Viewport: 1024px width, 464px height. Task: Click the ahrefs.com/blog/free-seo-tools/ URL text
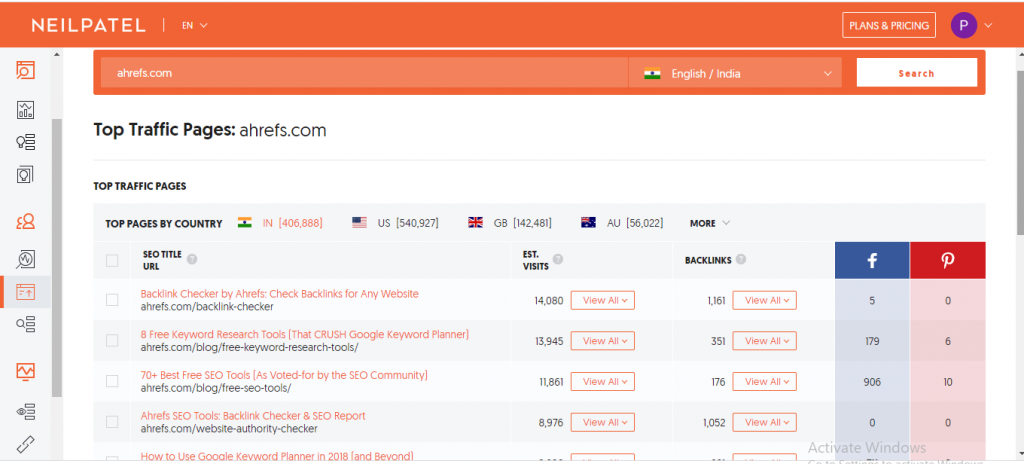216,388
